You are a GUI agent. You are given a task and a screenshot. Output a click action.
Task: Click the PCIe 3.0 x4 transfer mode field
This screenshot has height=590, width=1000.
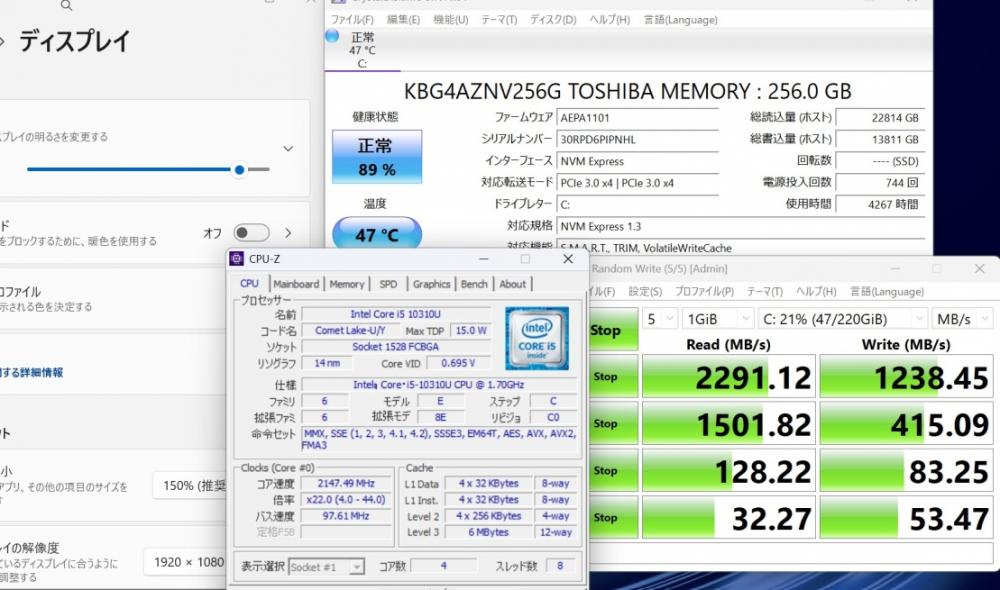click(x=638, y=183)
